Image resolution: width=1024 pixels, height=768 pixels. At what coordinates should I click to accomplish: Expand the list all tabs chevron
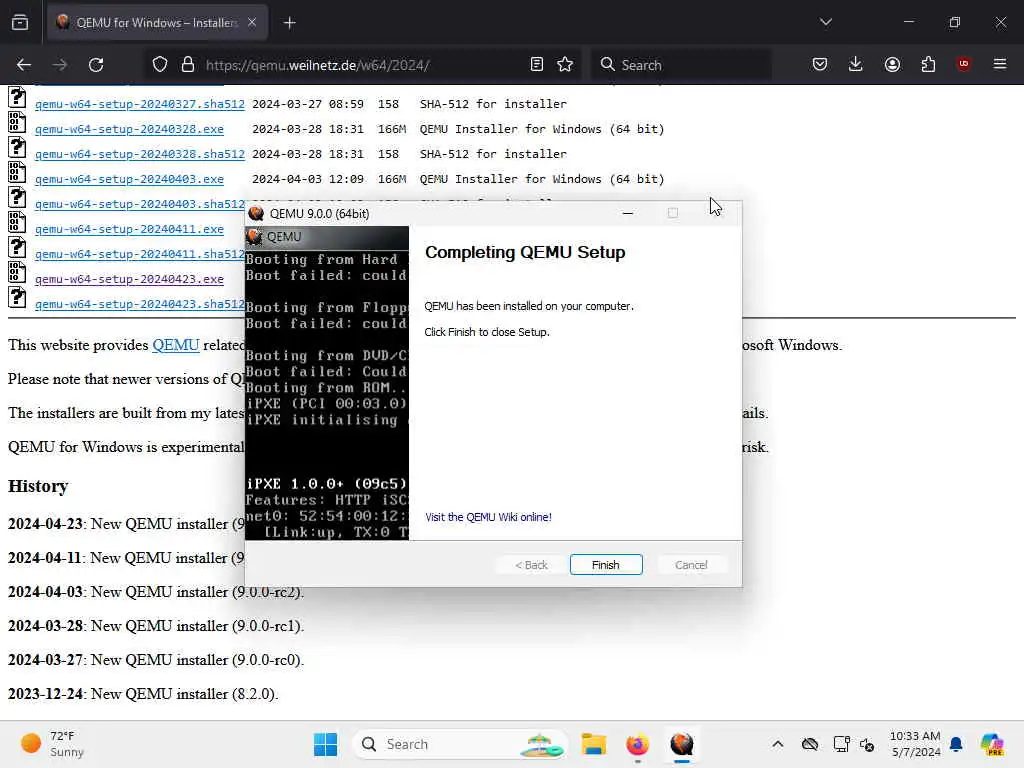pos(826,22)
